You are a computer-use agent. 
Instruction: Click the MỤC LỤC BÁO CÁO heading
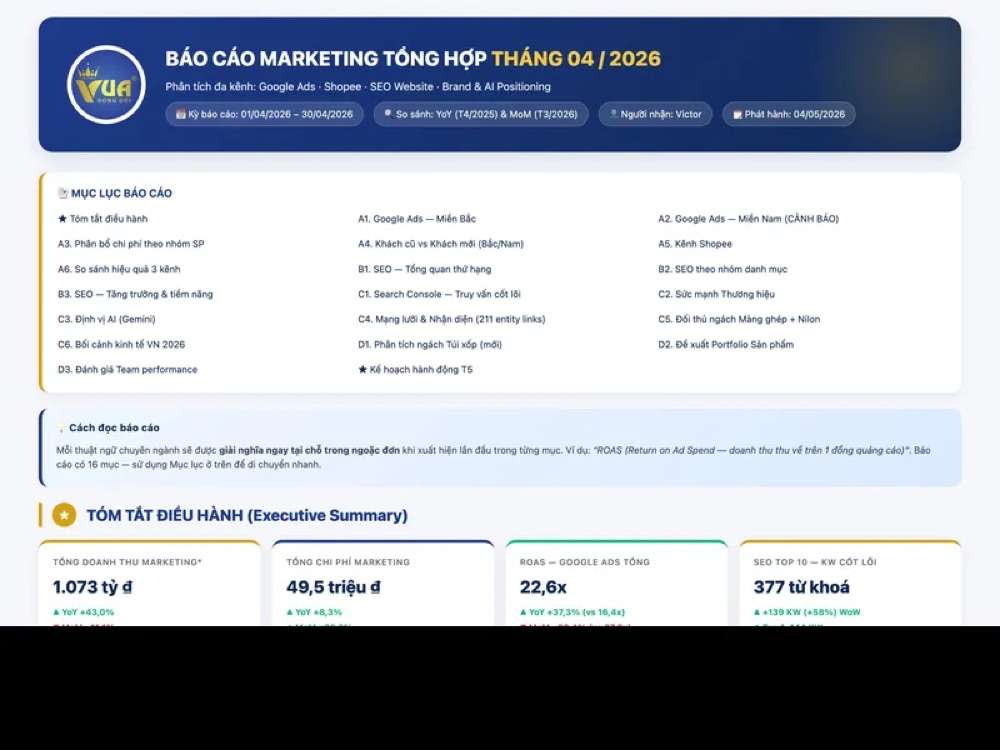tap(121, 193)
